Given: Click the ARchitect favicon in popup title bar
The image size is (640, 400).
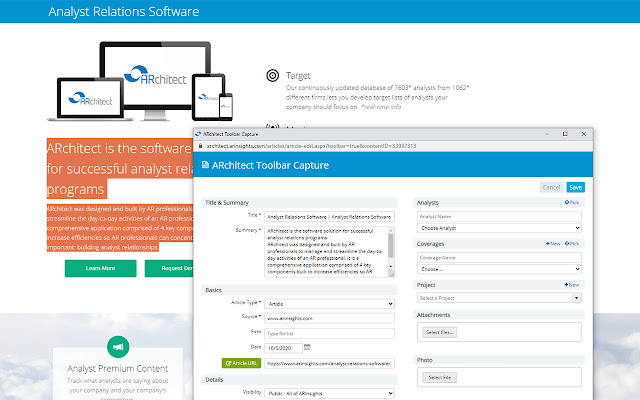Looking at the screenshot, I should click(x=198, y=134).
